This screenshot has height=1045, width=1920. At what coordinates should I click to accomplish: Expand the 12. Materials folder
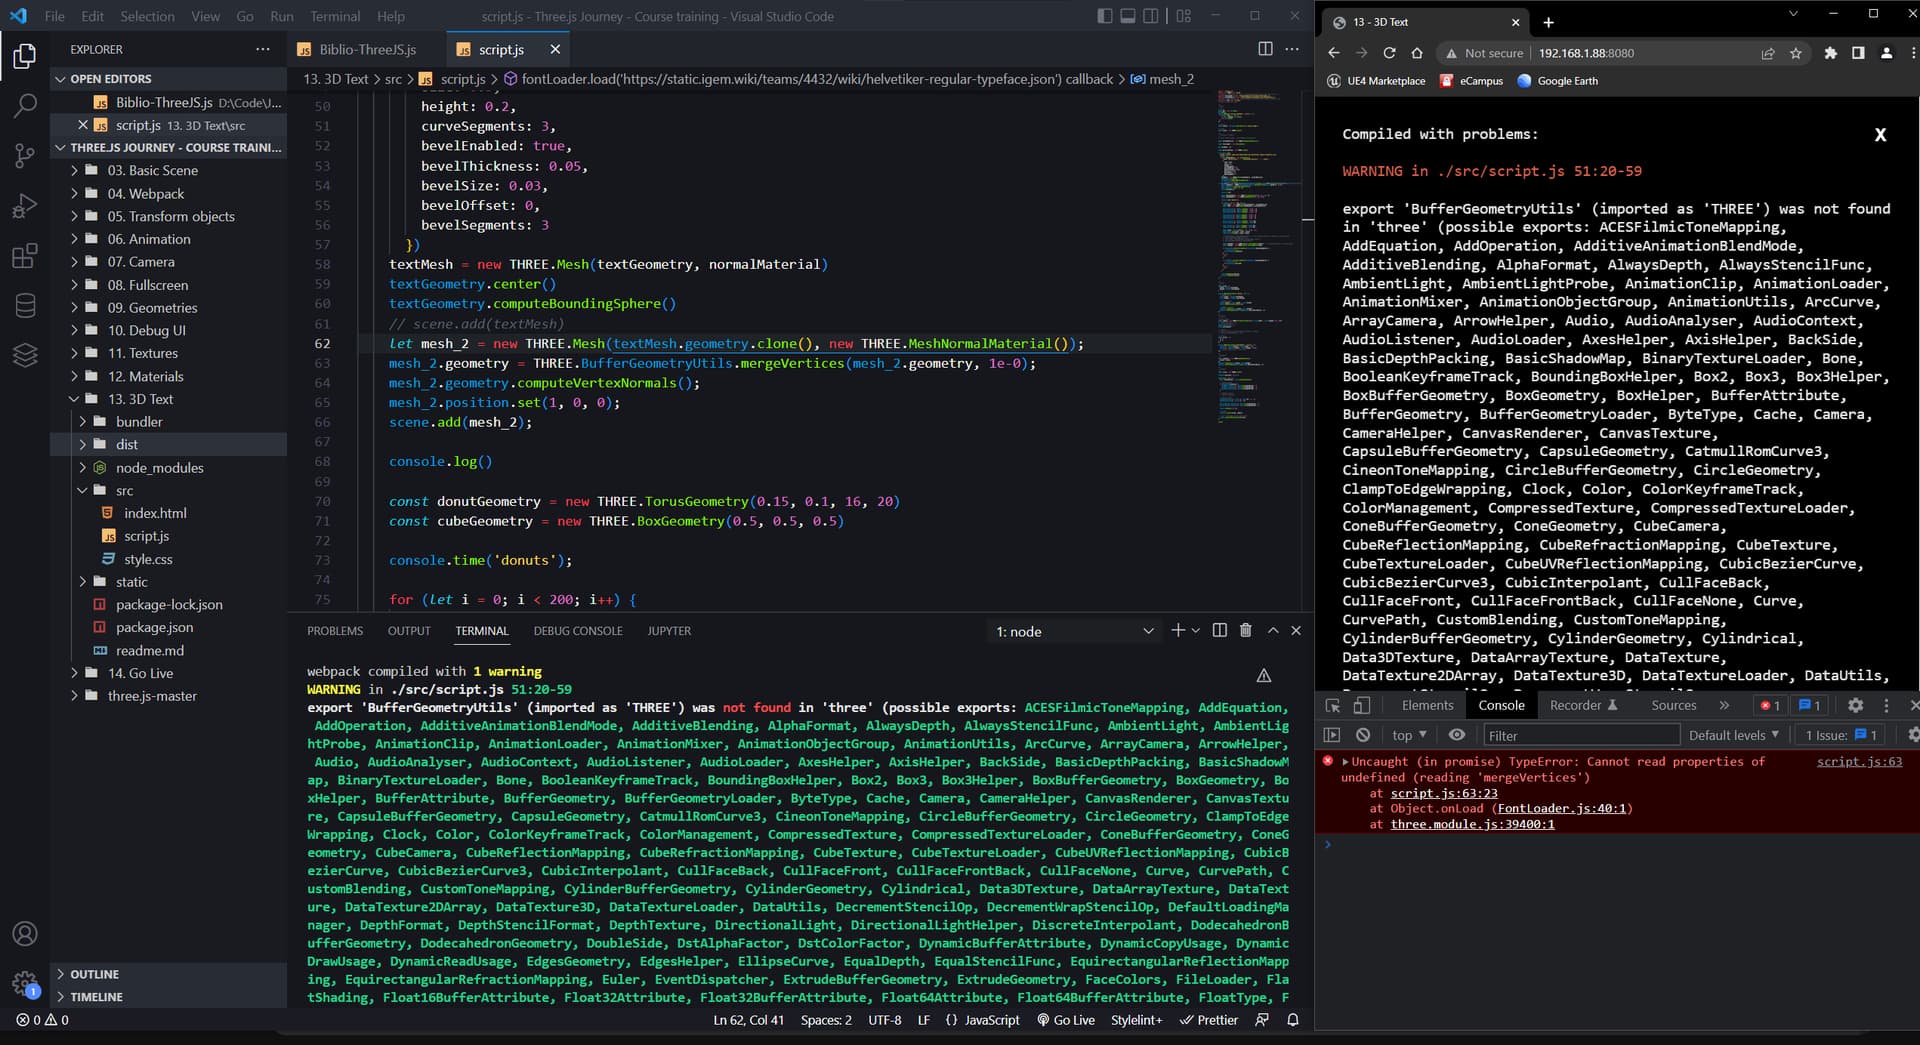(145, 376)
